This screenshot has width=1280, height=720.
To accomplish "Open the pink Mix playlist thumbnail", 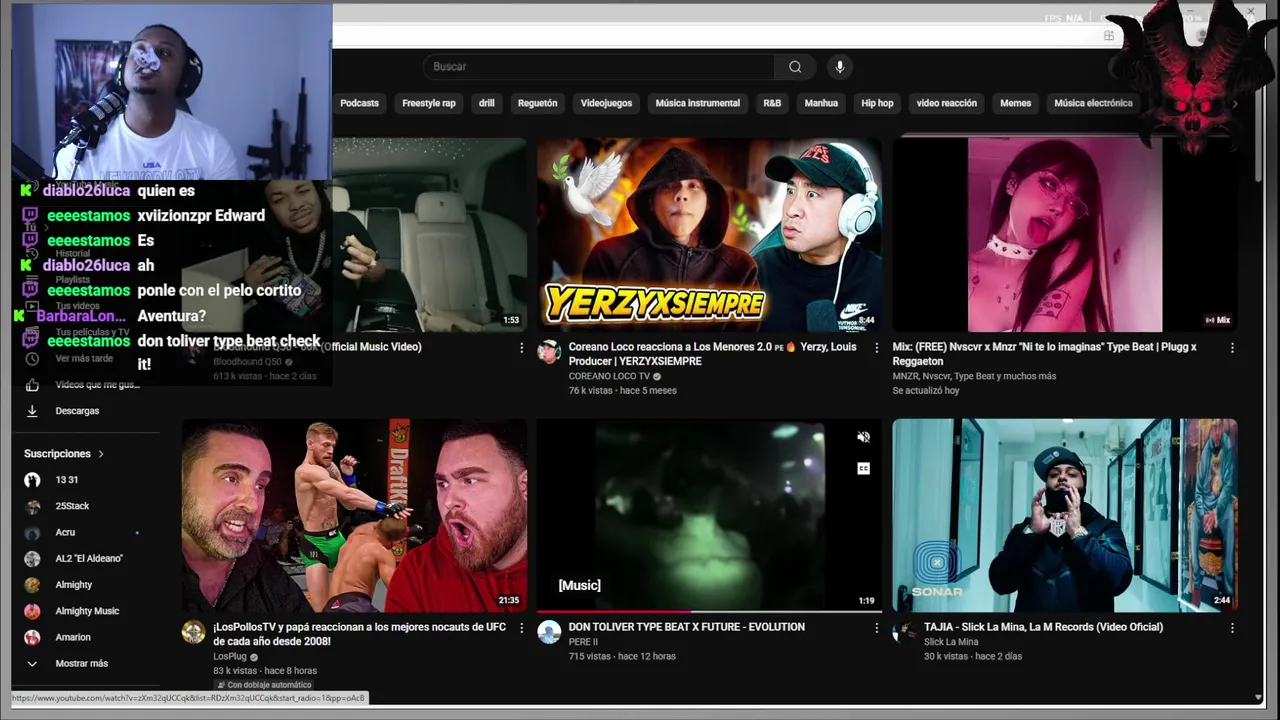I will pos(1065,235).
